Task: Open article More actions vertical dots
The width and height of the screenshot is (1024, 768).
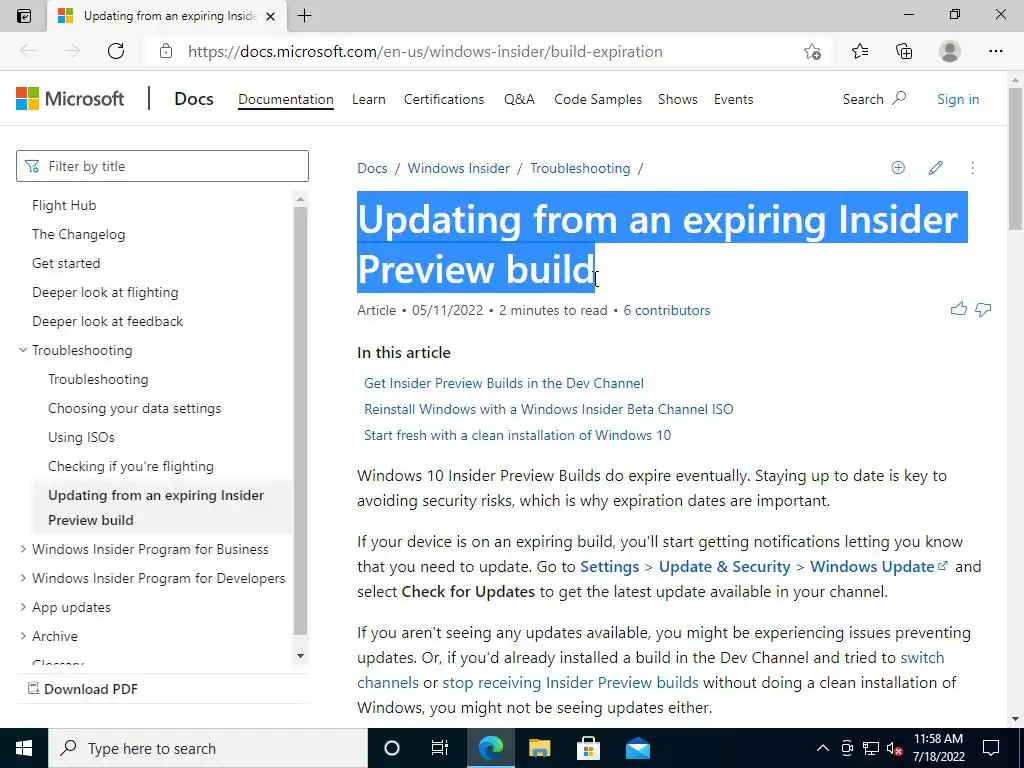Action: 972,168
